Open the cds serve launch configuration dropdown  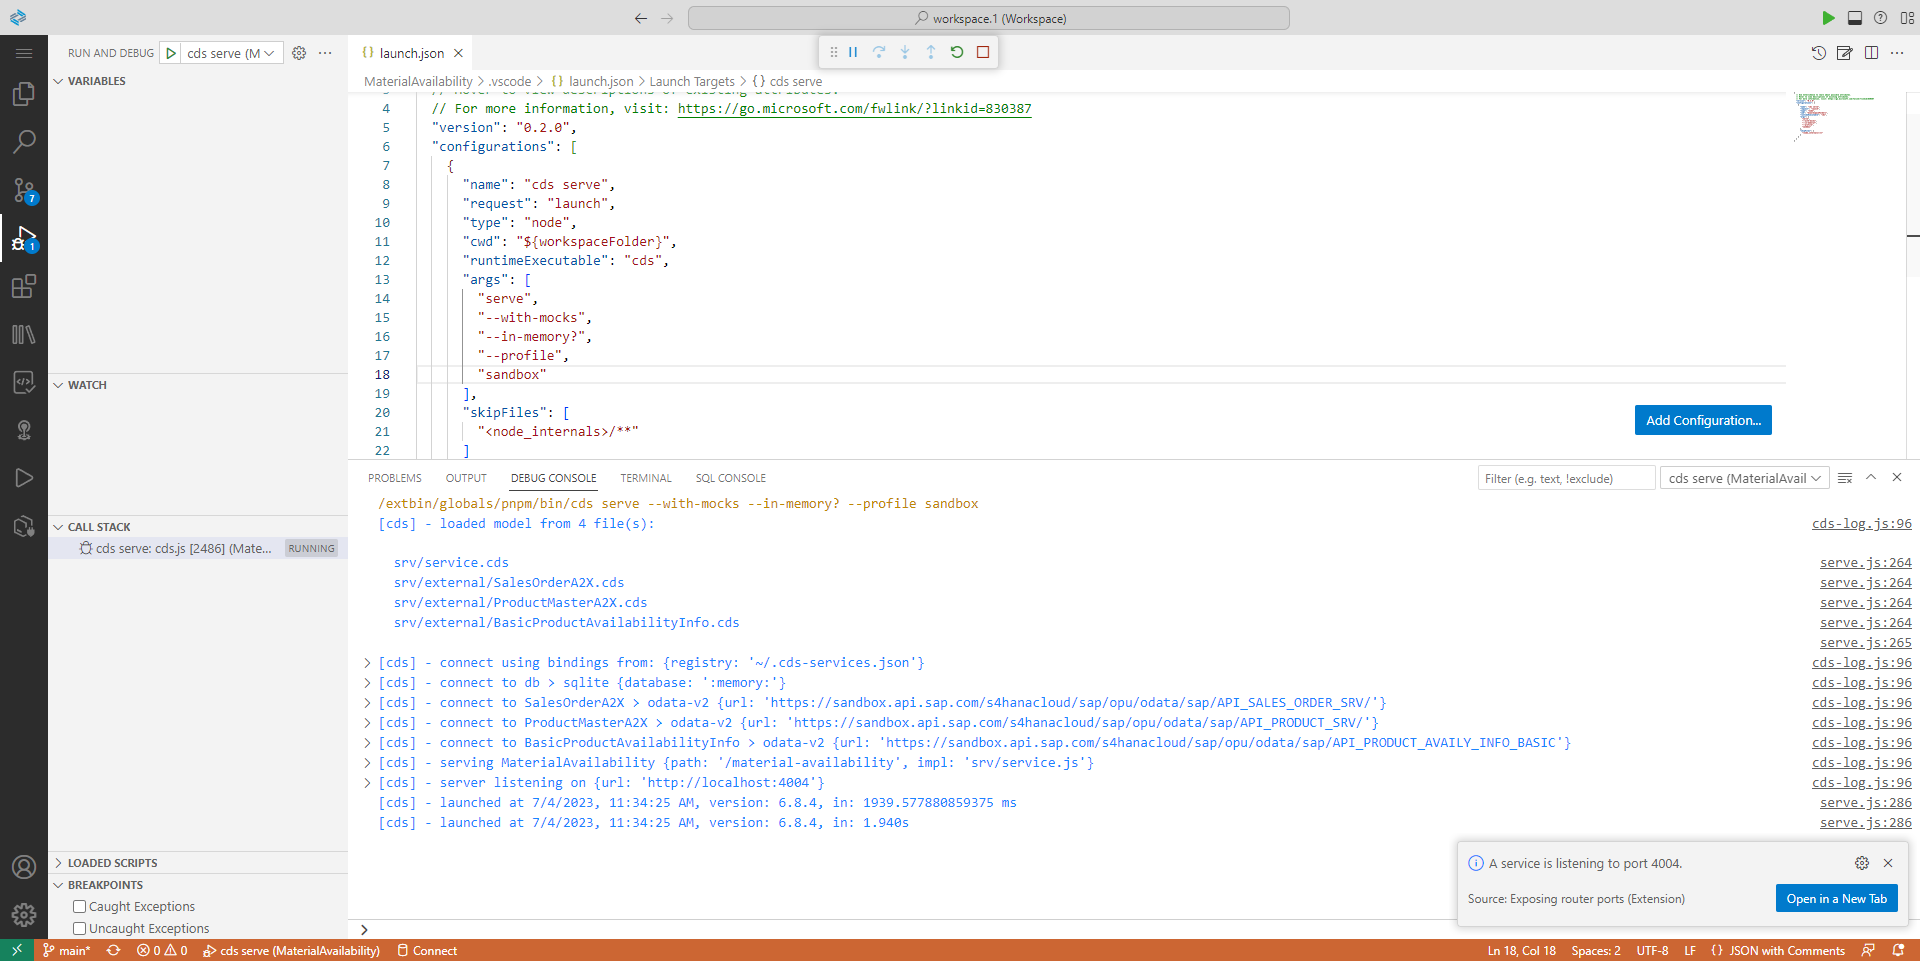[232, 53]
